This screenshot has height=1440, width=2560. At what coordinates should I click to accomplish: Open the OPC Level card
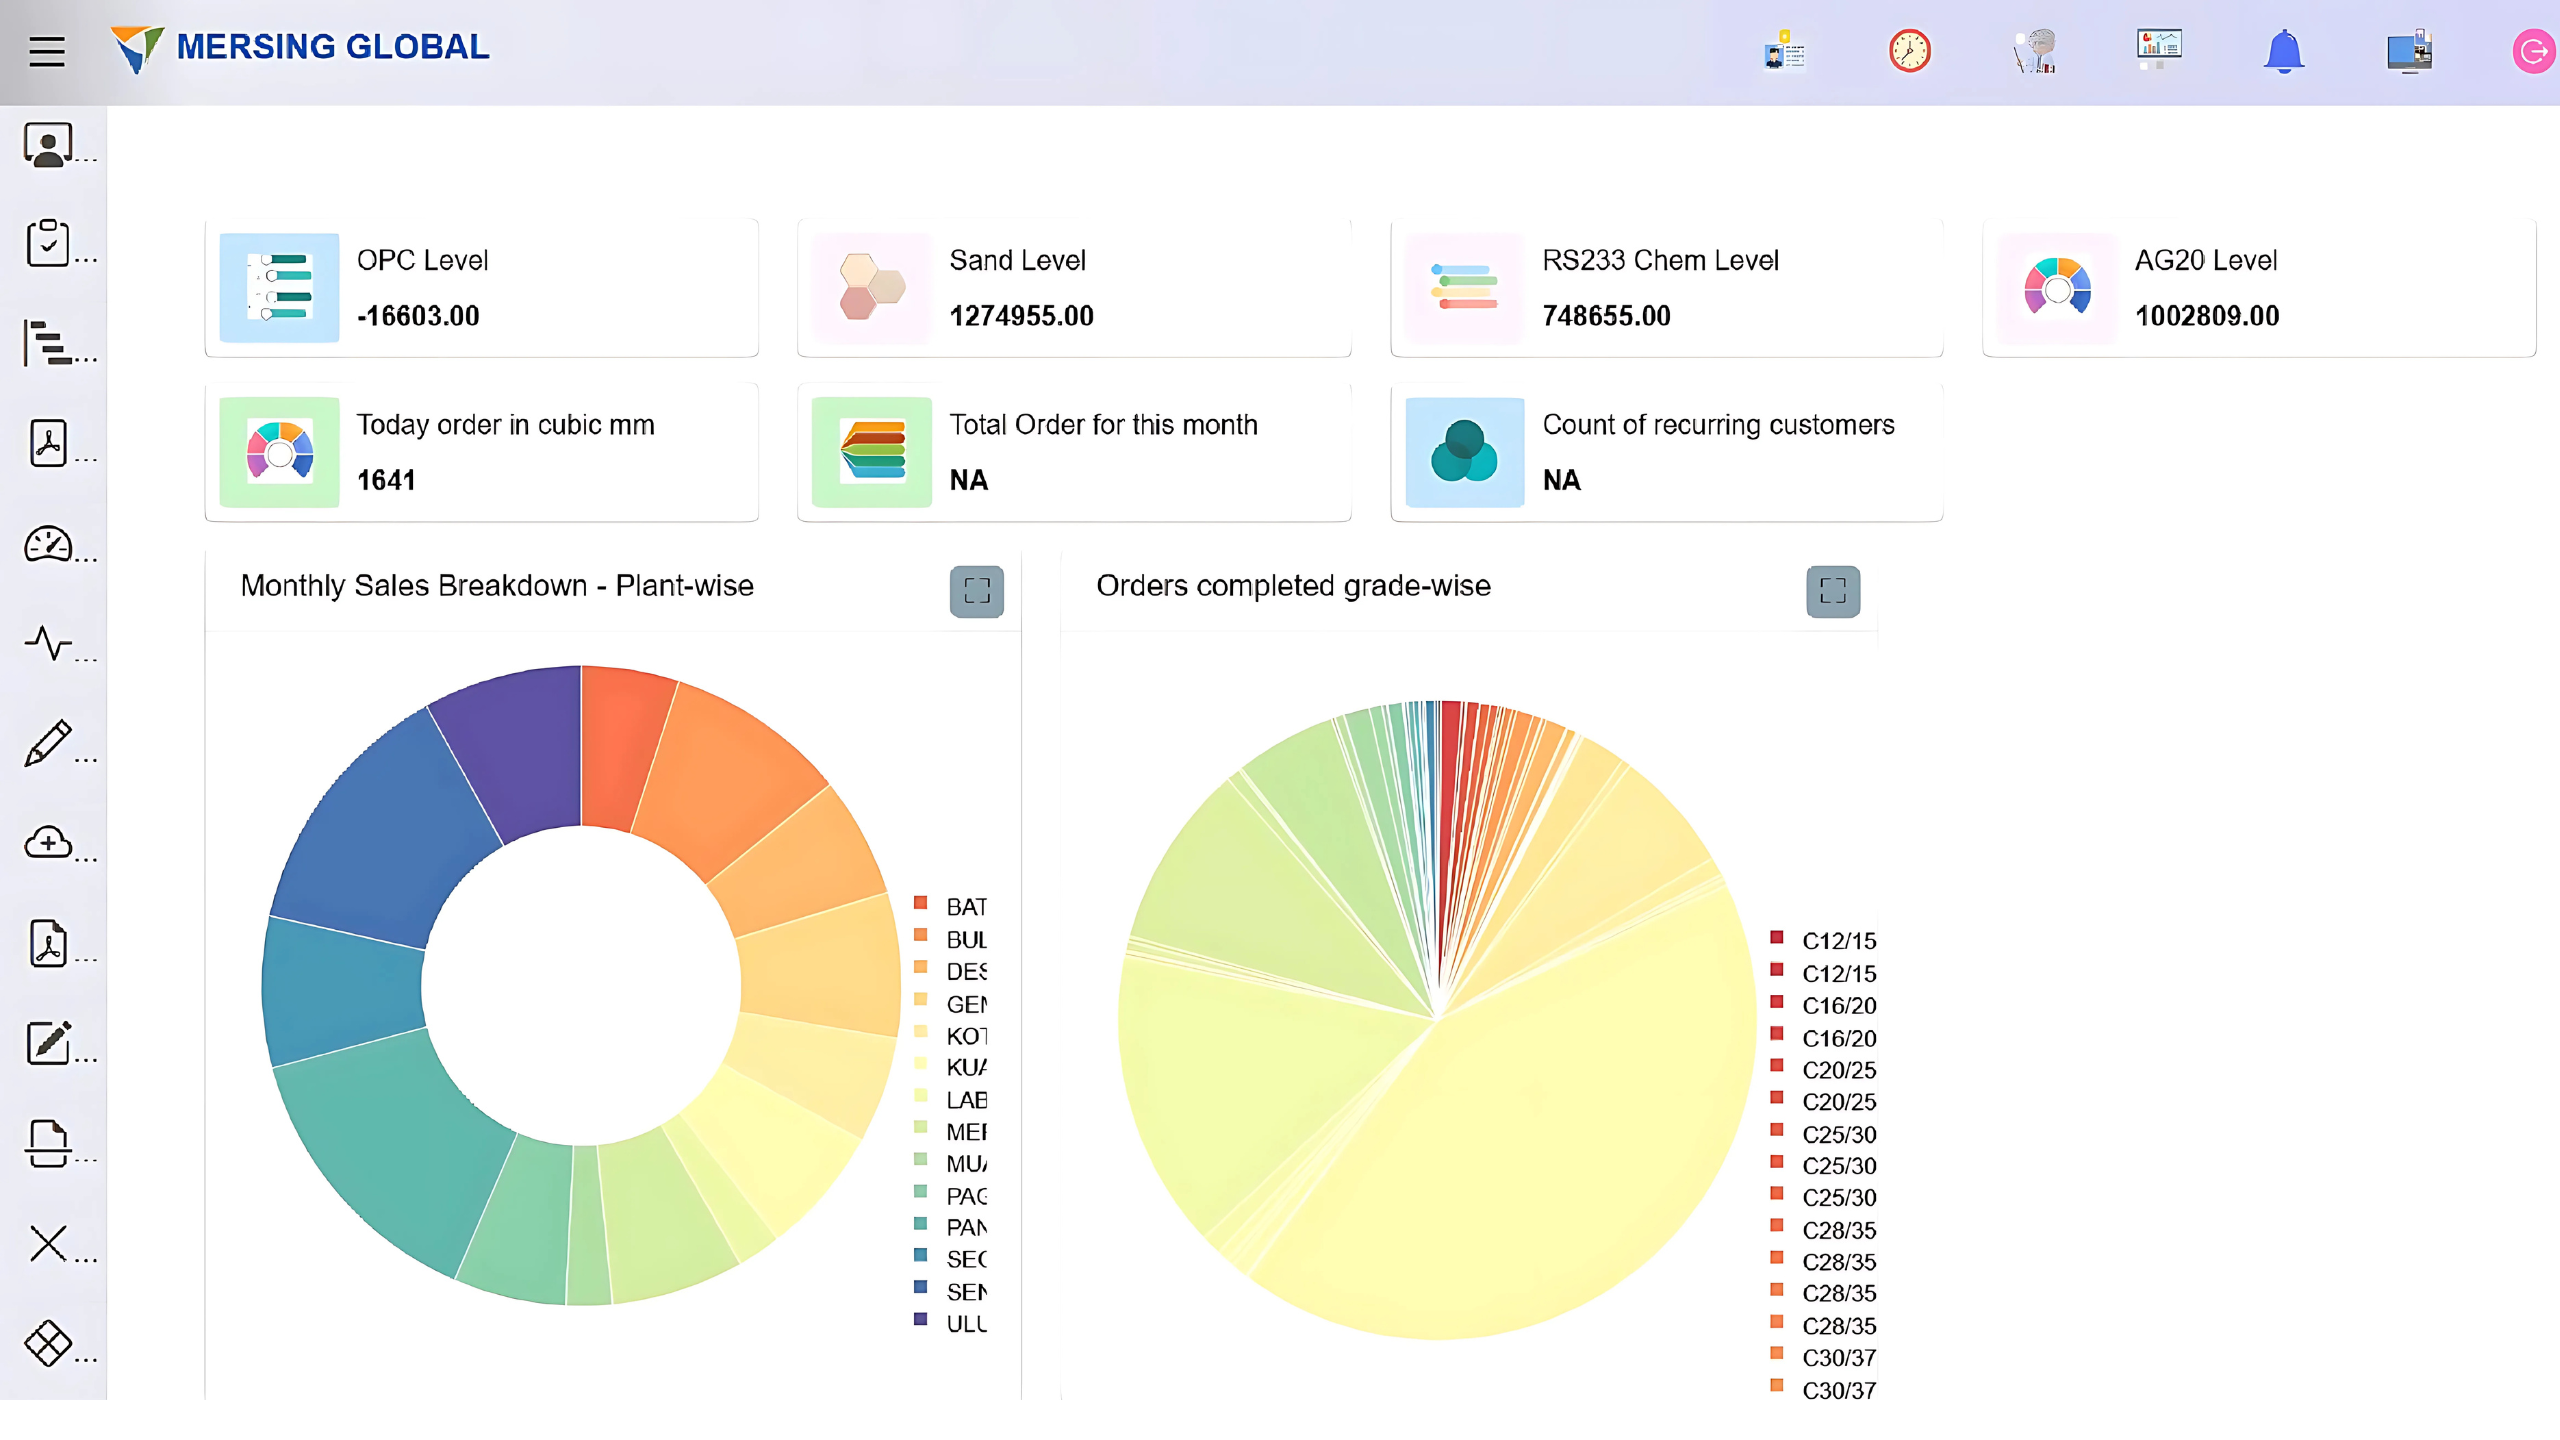481,288
